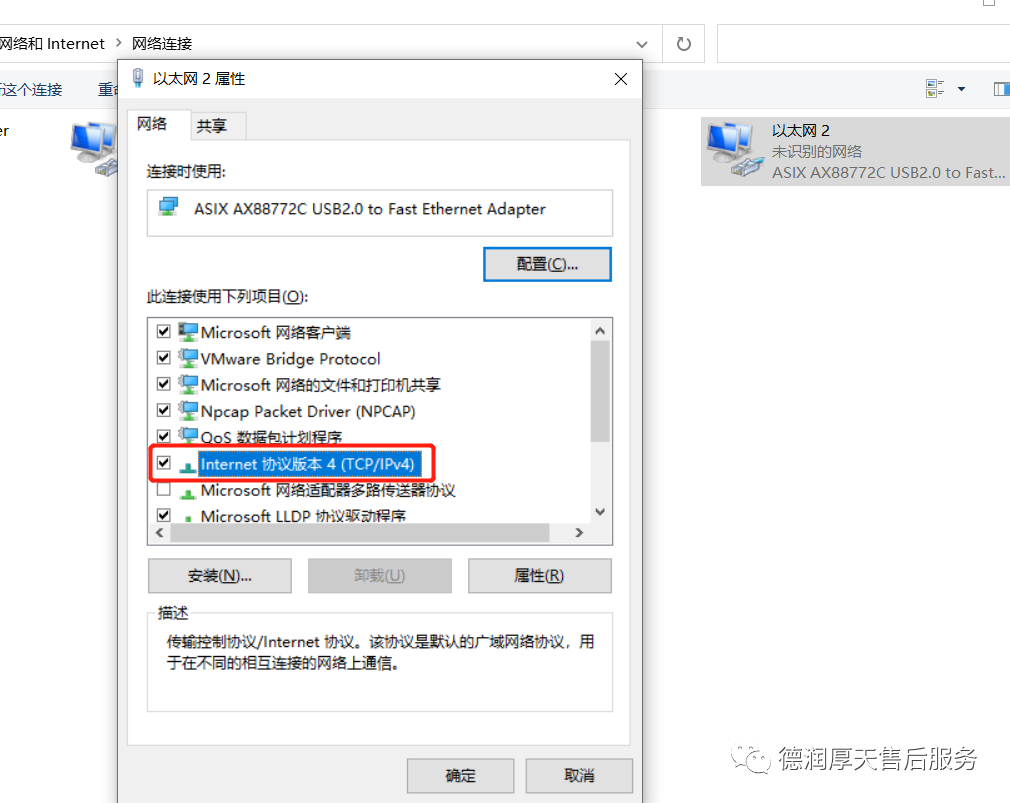The height and width of the screenshot is (803, 1010).
Task: Switch to the 共享 tab
Action: [212, 126]
